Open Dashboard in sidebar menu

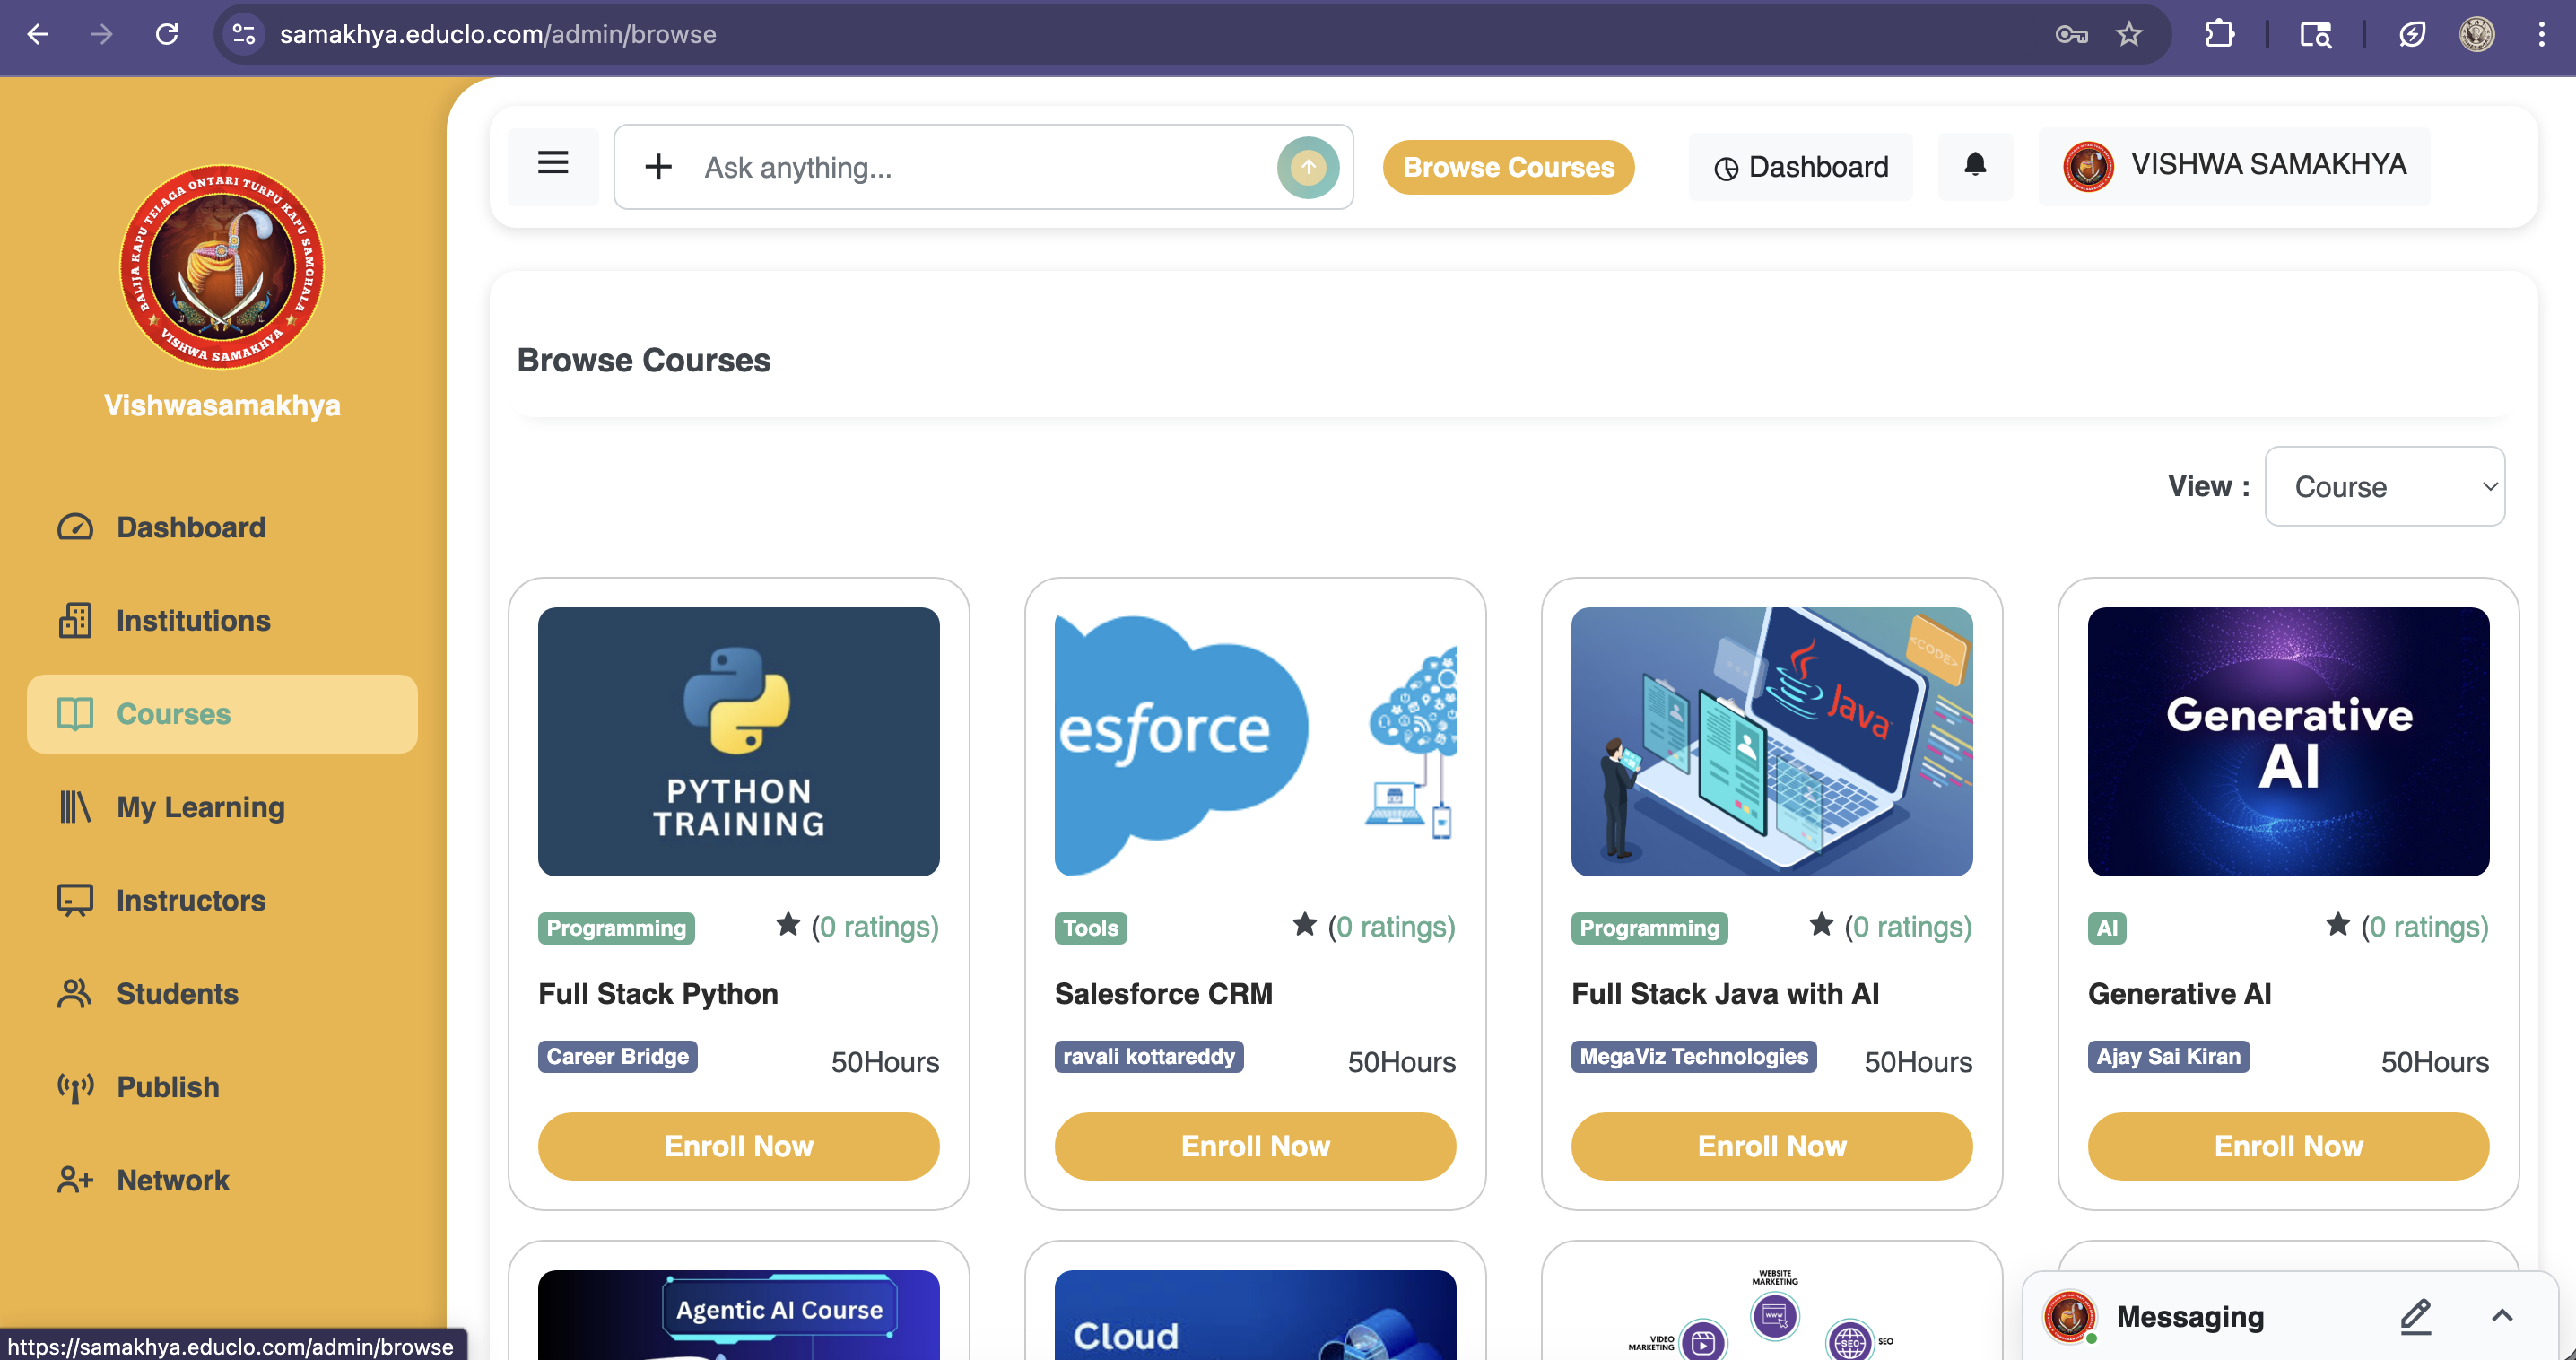pos(222,527)
